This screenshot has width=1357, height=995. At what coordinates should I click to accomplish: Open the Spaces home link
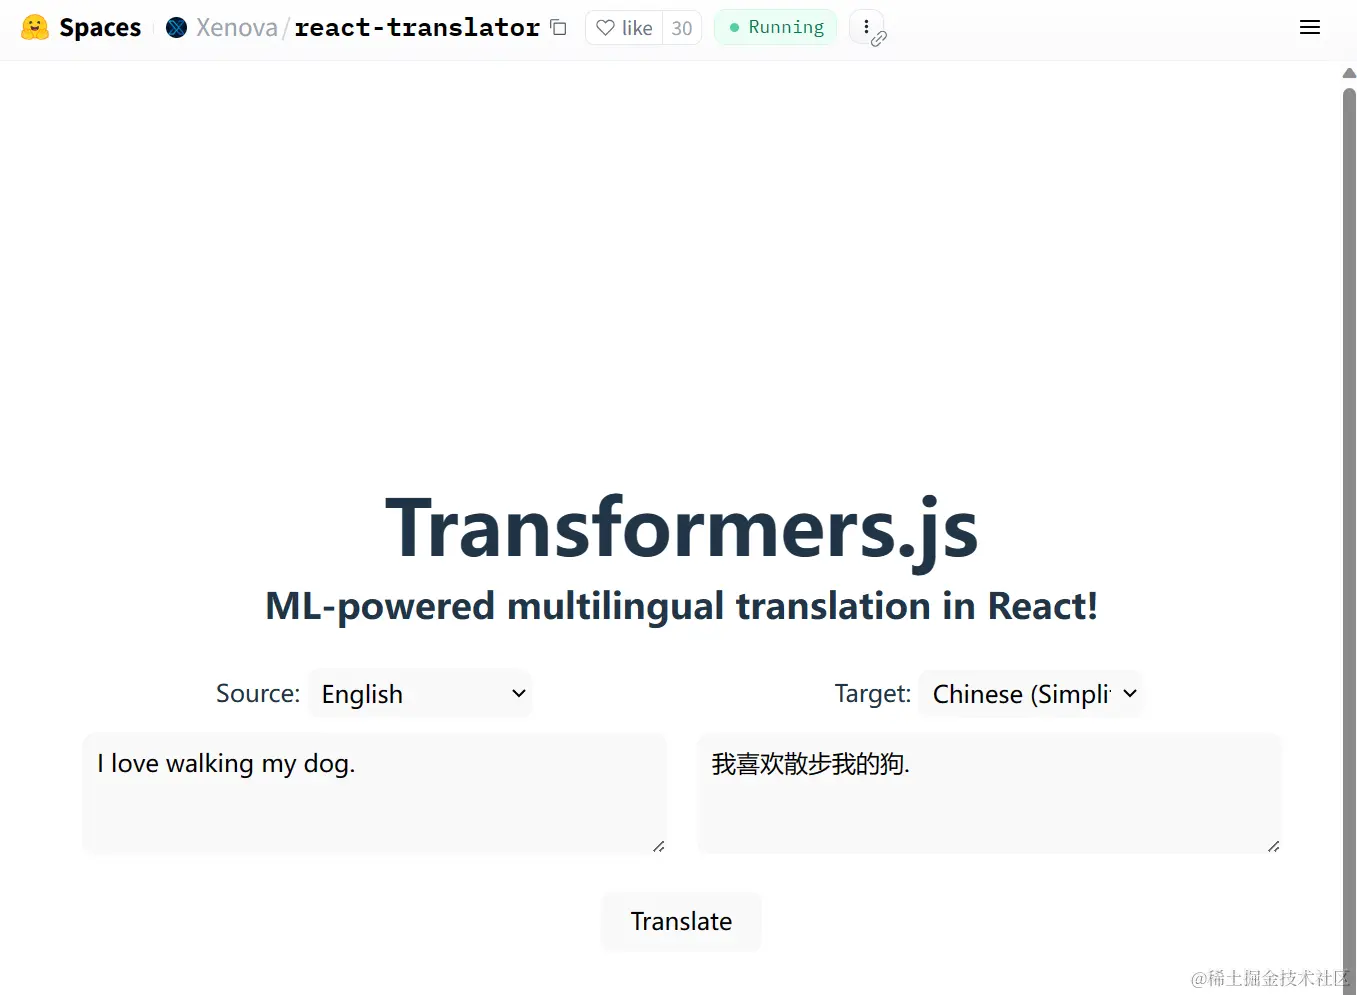(100, 27)
